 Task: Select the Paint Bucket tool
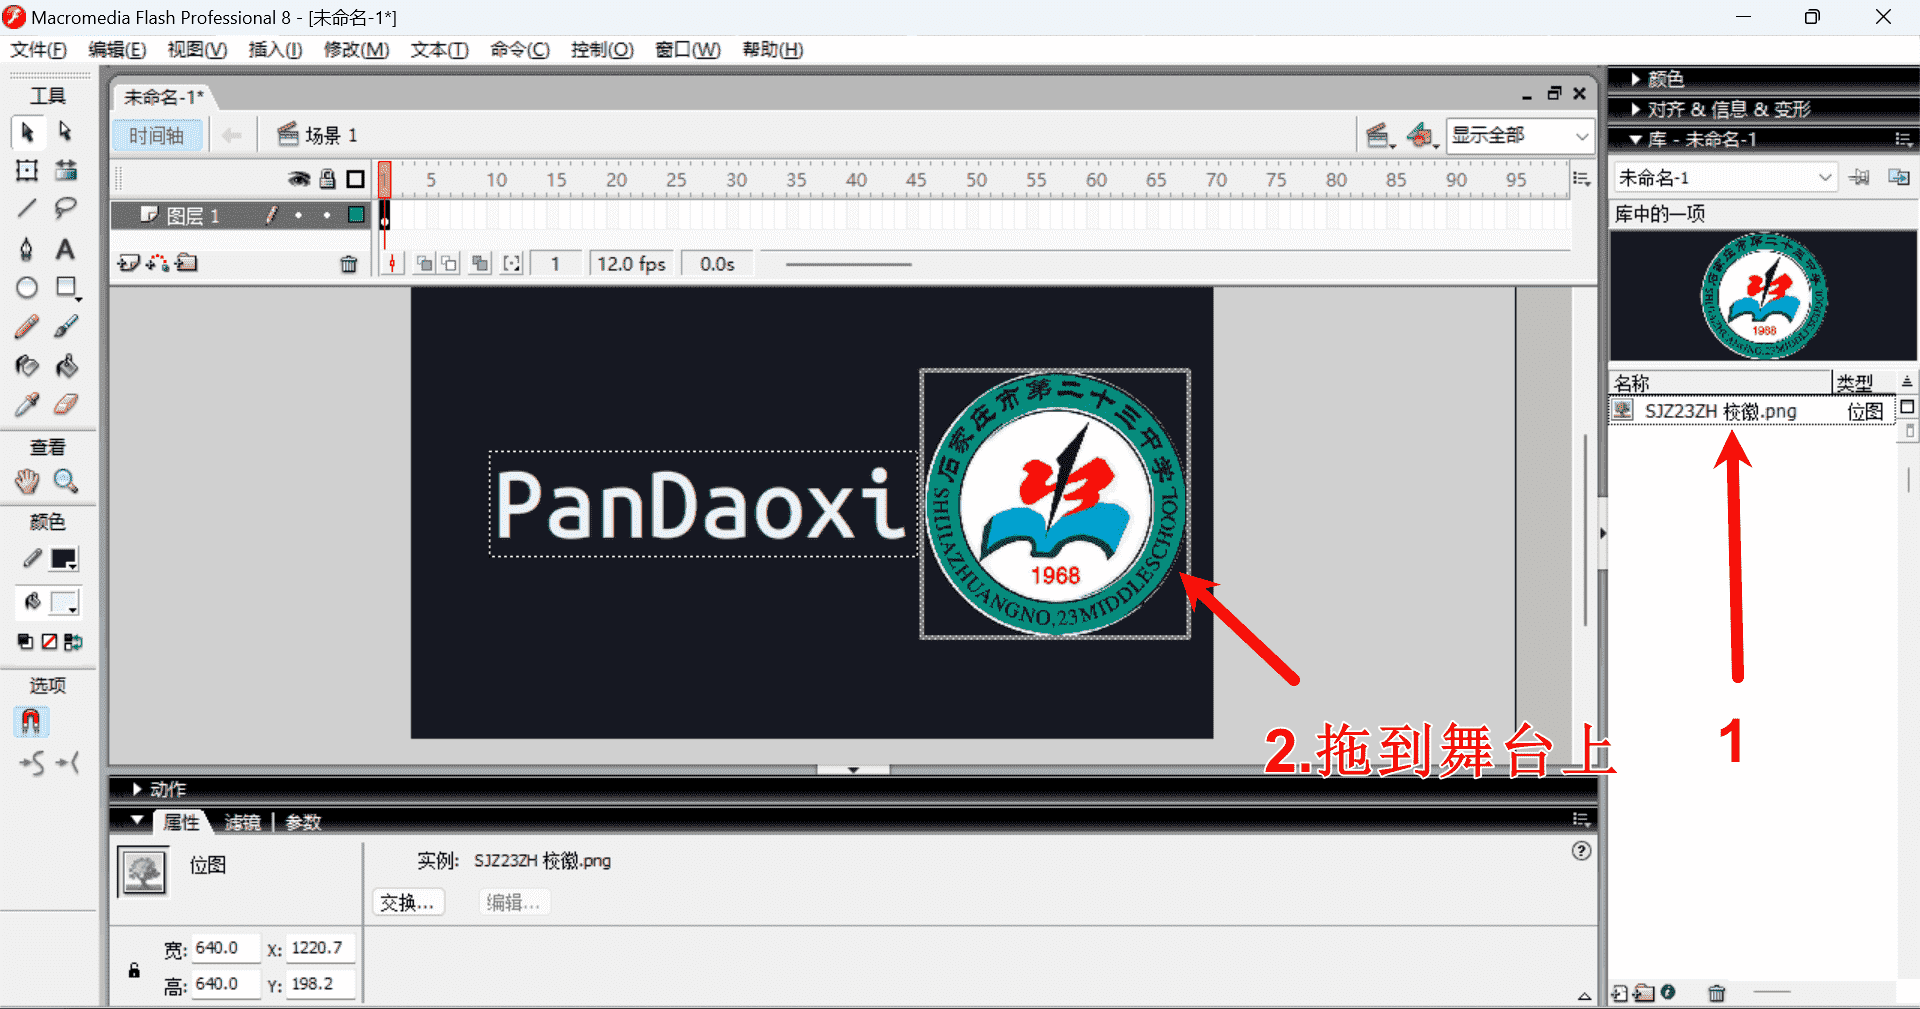point(66,366)
